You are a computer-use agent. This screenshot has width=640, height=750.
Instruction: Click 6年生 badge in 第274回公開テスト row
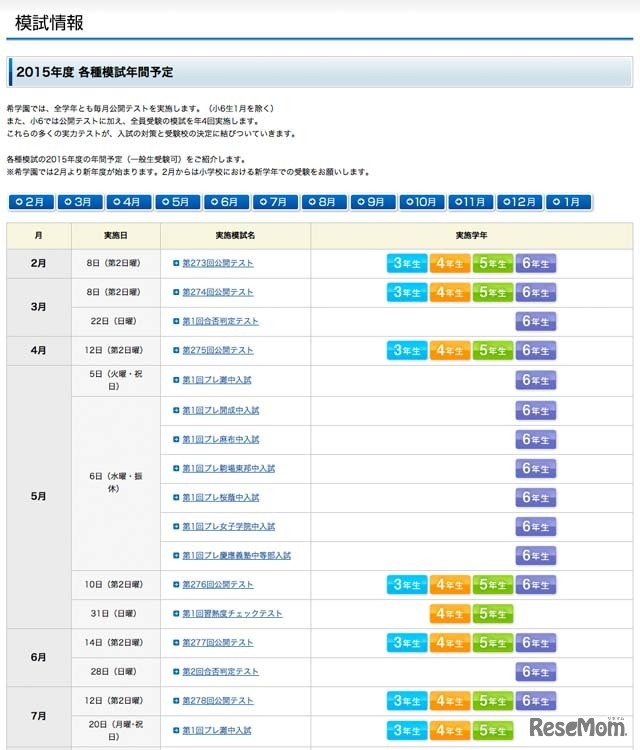(x=536, y=292)
